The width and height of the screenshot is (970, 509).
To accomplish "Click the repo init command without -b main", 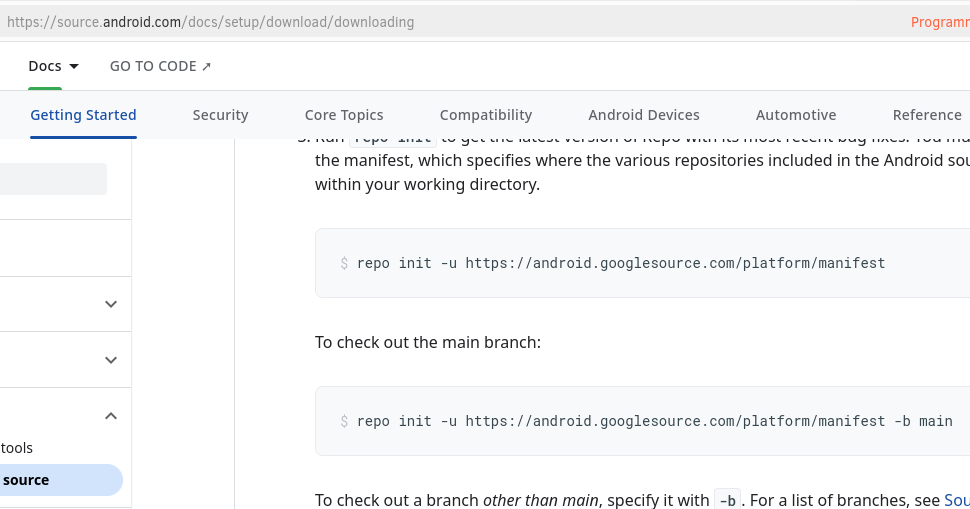I will pyautogui.click(x=621, y=263).
